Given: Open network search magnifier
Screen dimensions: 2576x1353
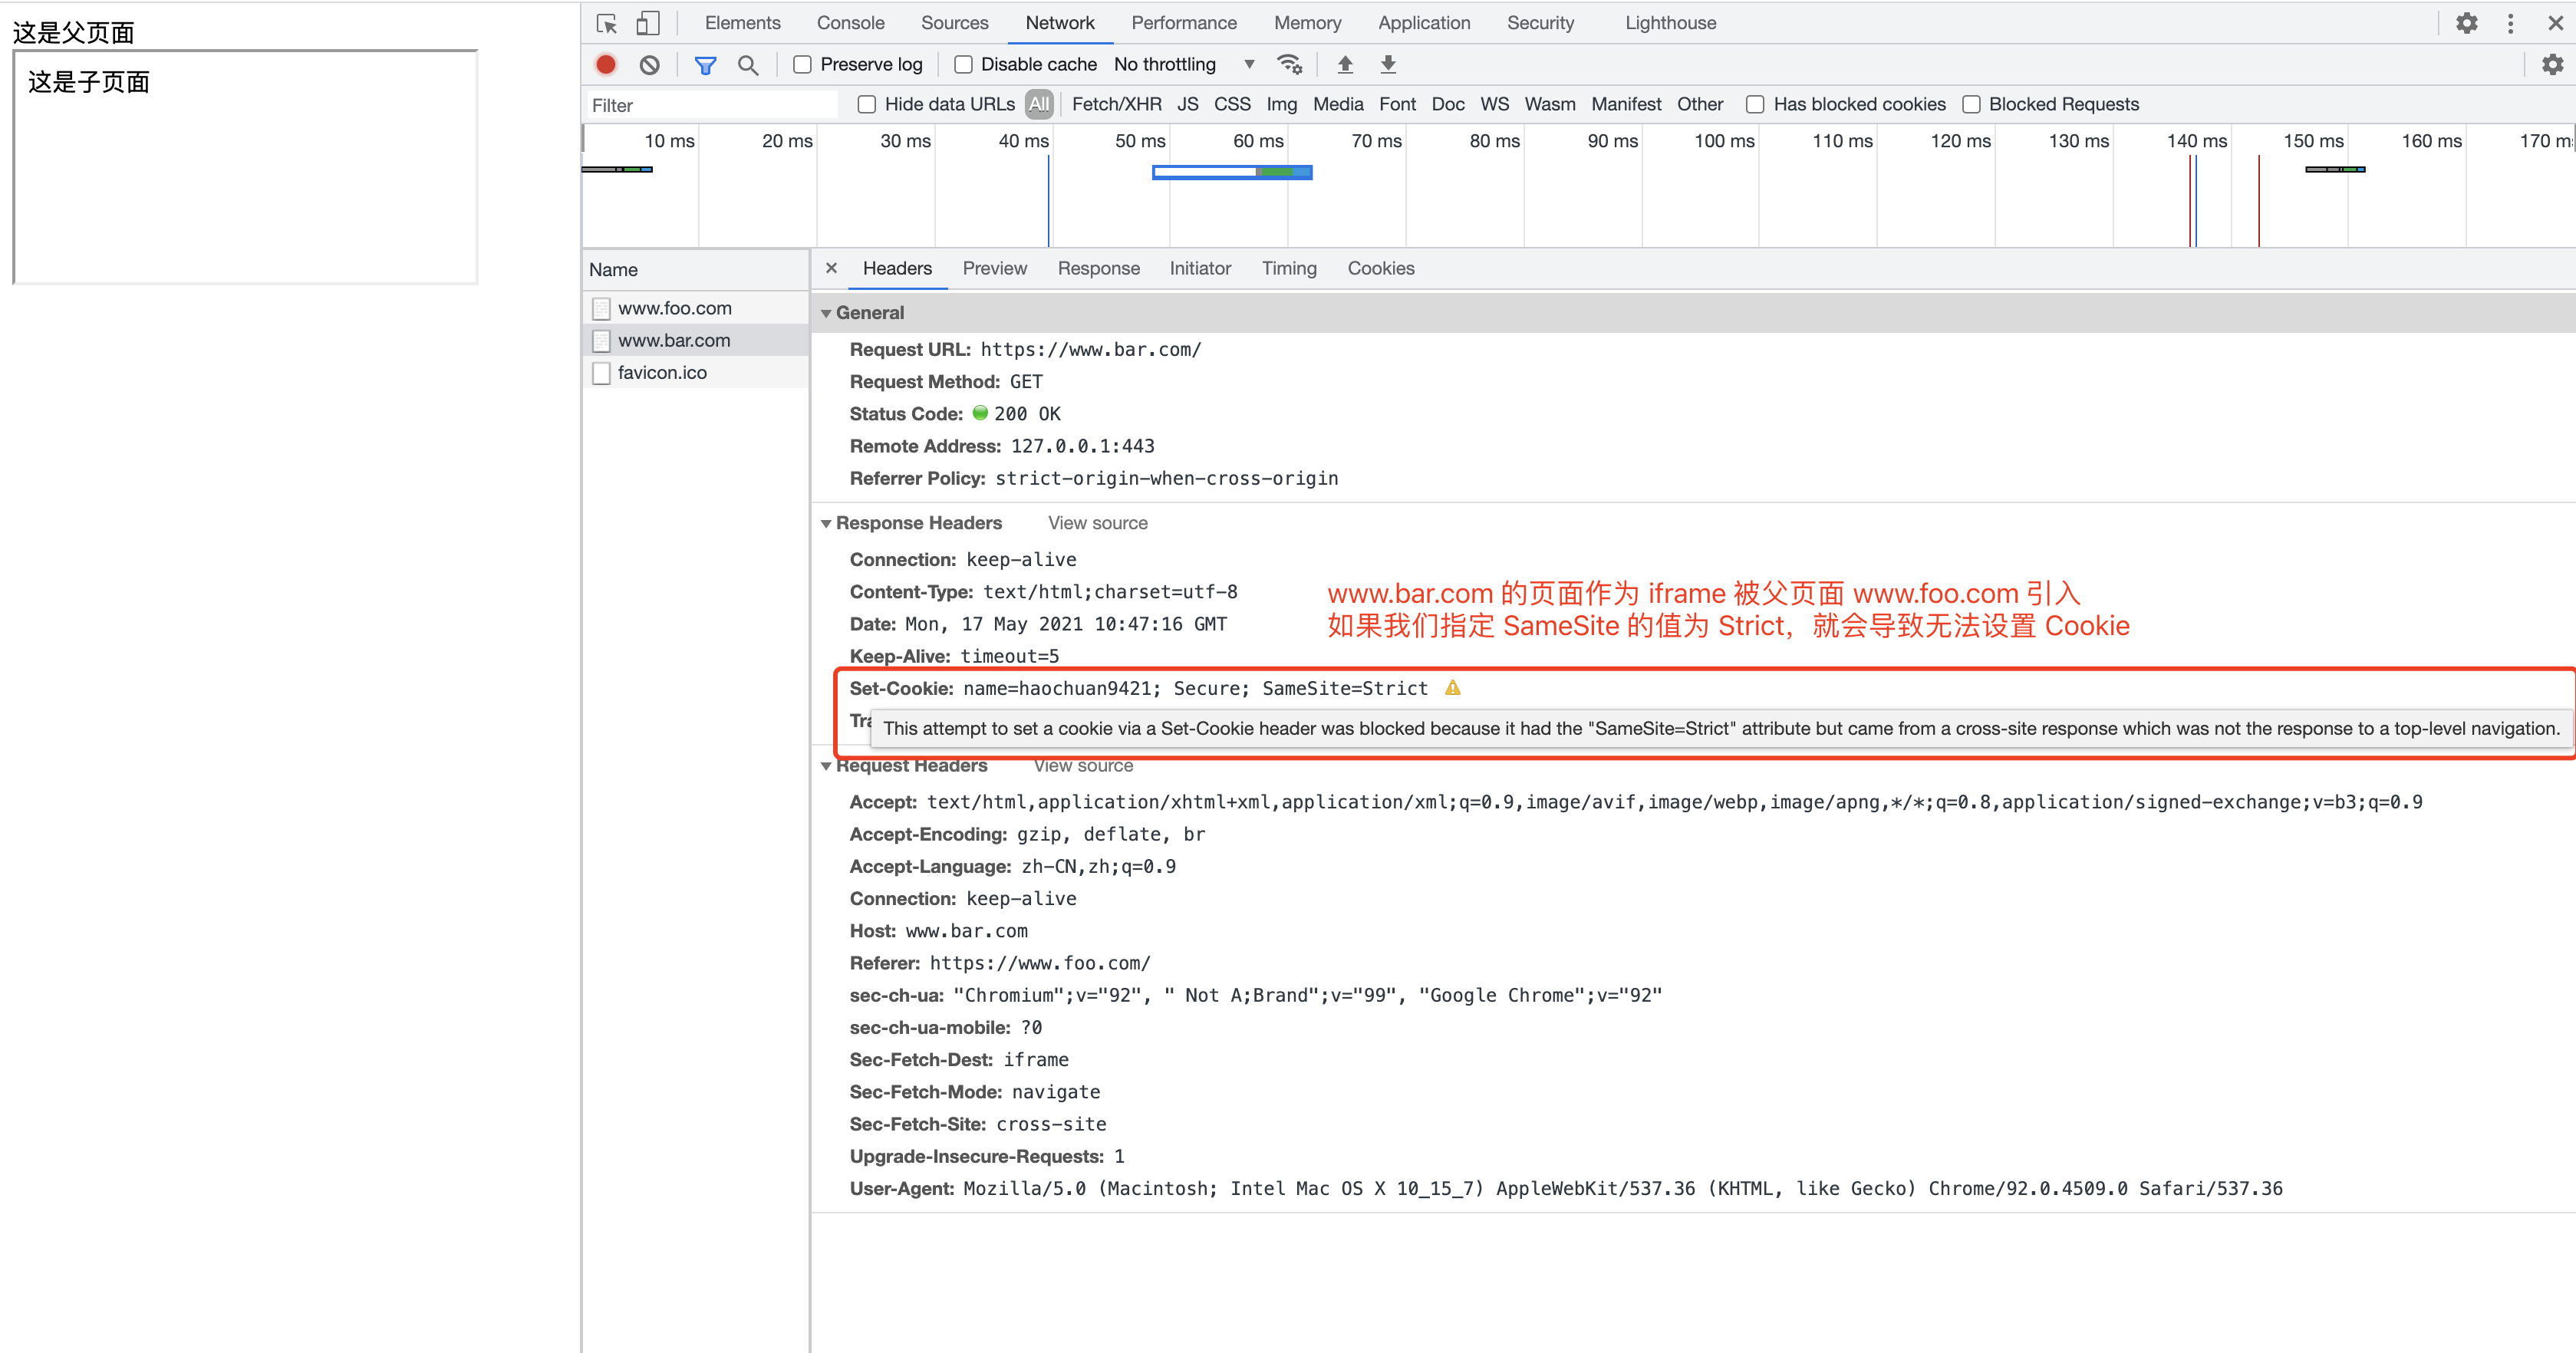Looking at the screenshot, I should [x=748, y=65].
